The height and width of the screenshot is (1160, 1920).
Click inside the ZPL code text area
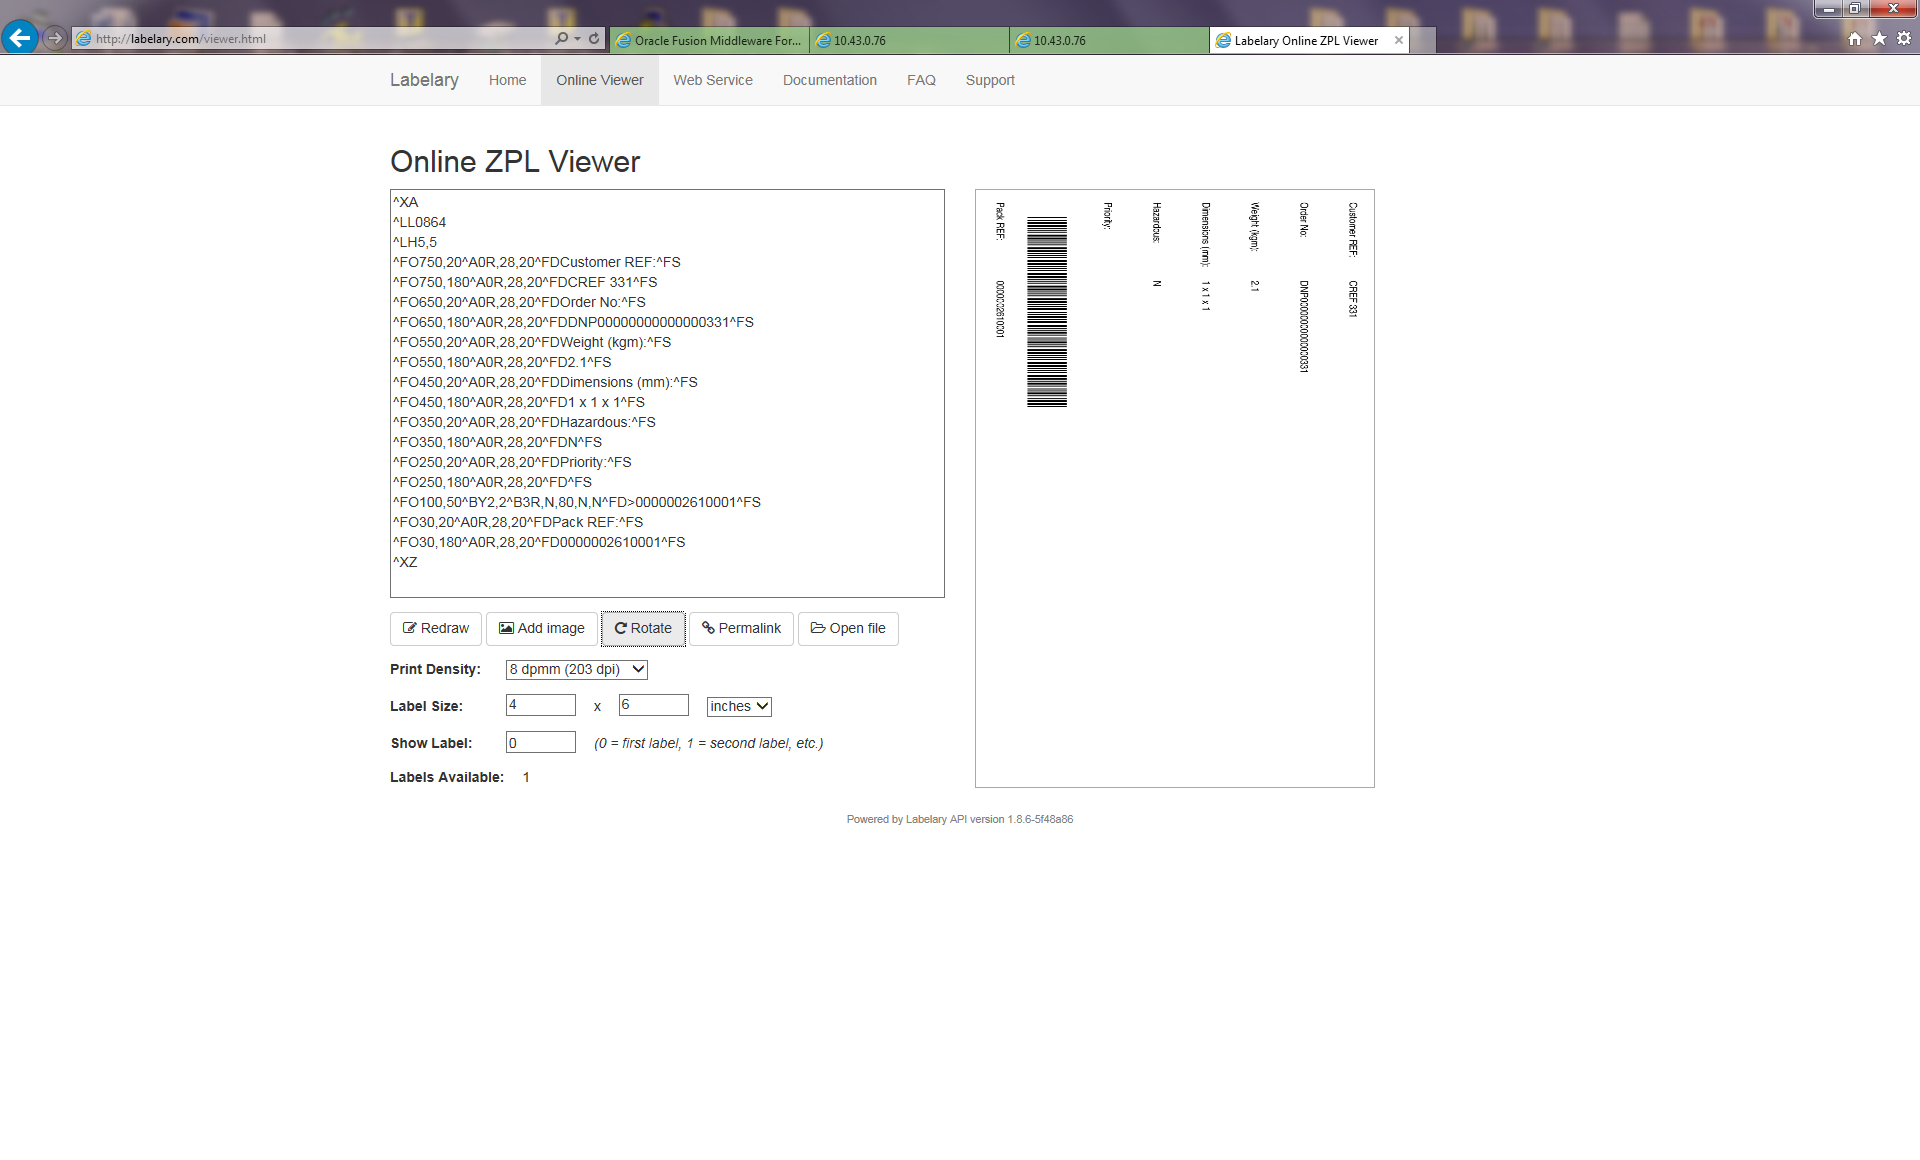point(667,393)
